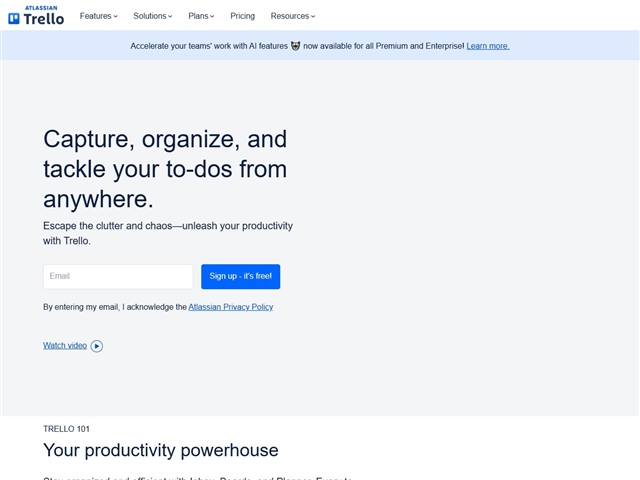The width and height of the screenshot is (640, 480).
Task: Click the Sign up - it's free button
Action: coord(240,277)
